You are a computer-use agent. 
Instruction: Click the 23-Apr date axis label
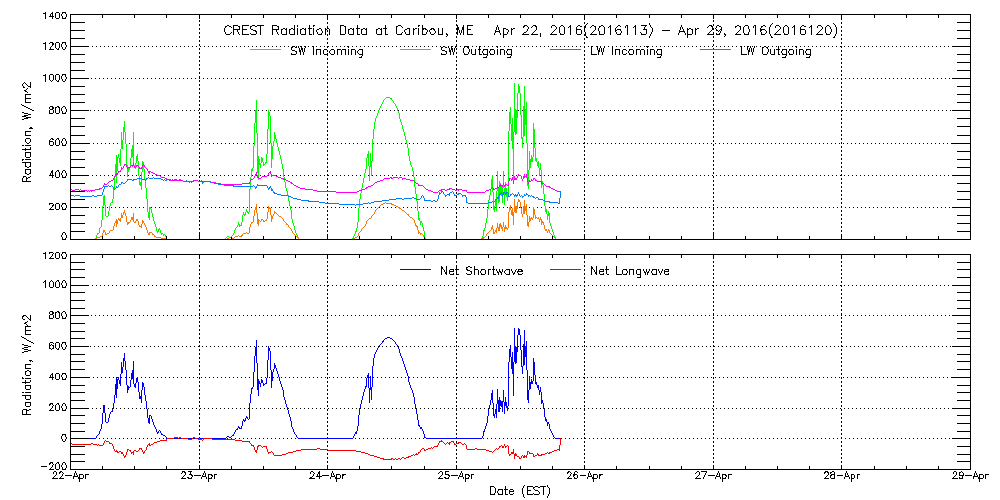[x=200, y=477]
